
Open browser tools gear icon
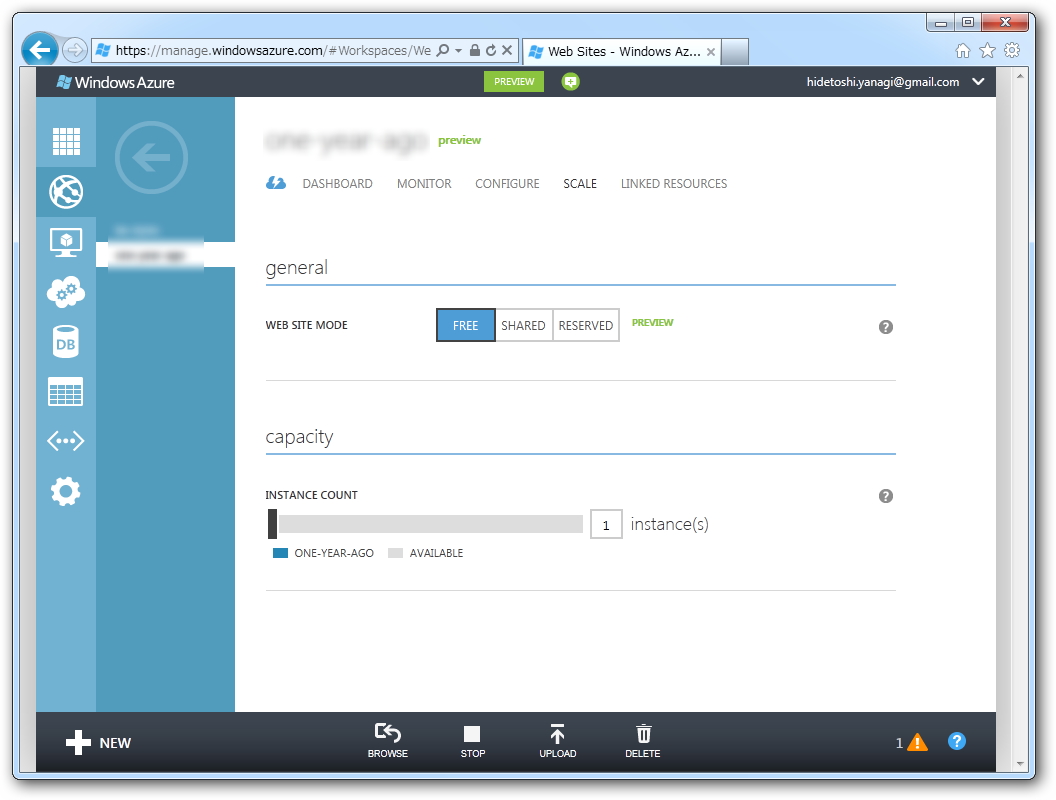[x=1012, y=51]
